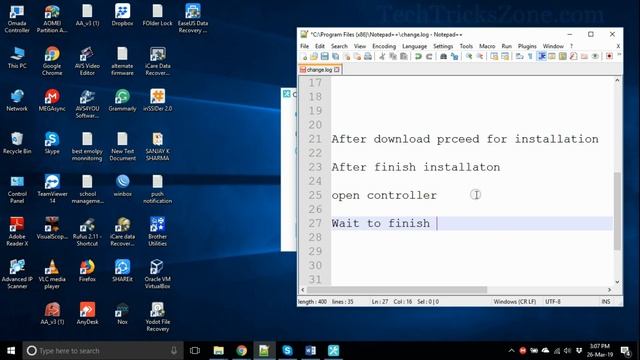Click the 'Type here to search' taskbar box
This screenshot has height=360, width=640.
[x=103, y=350]
